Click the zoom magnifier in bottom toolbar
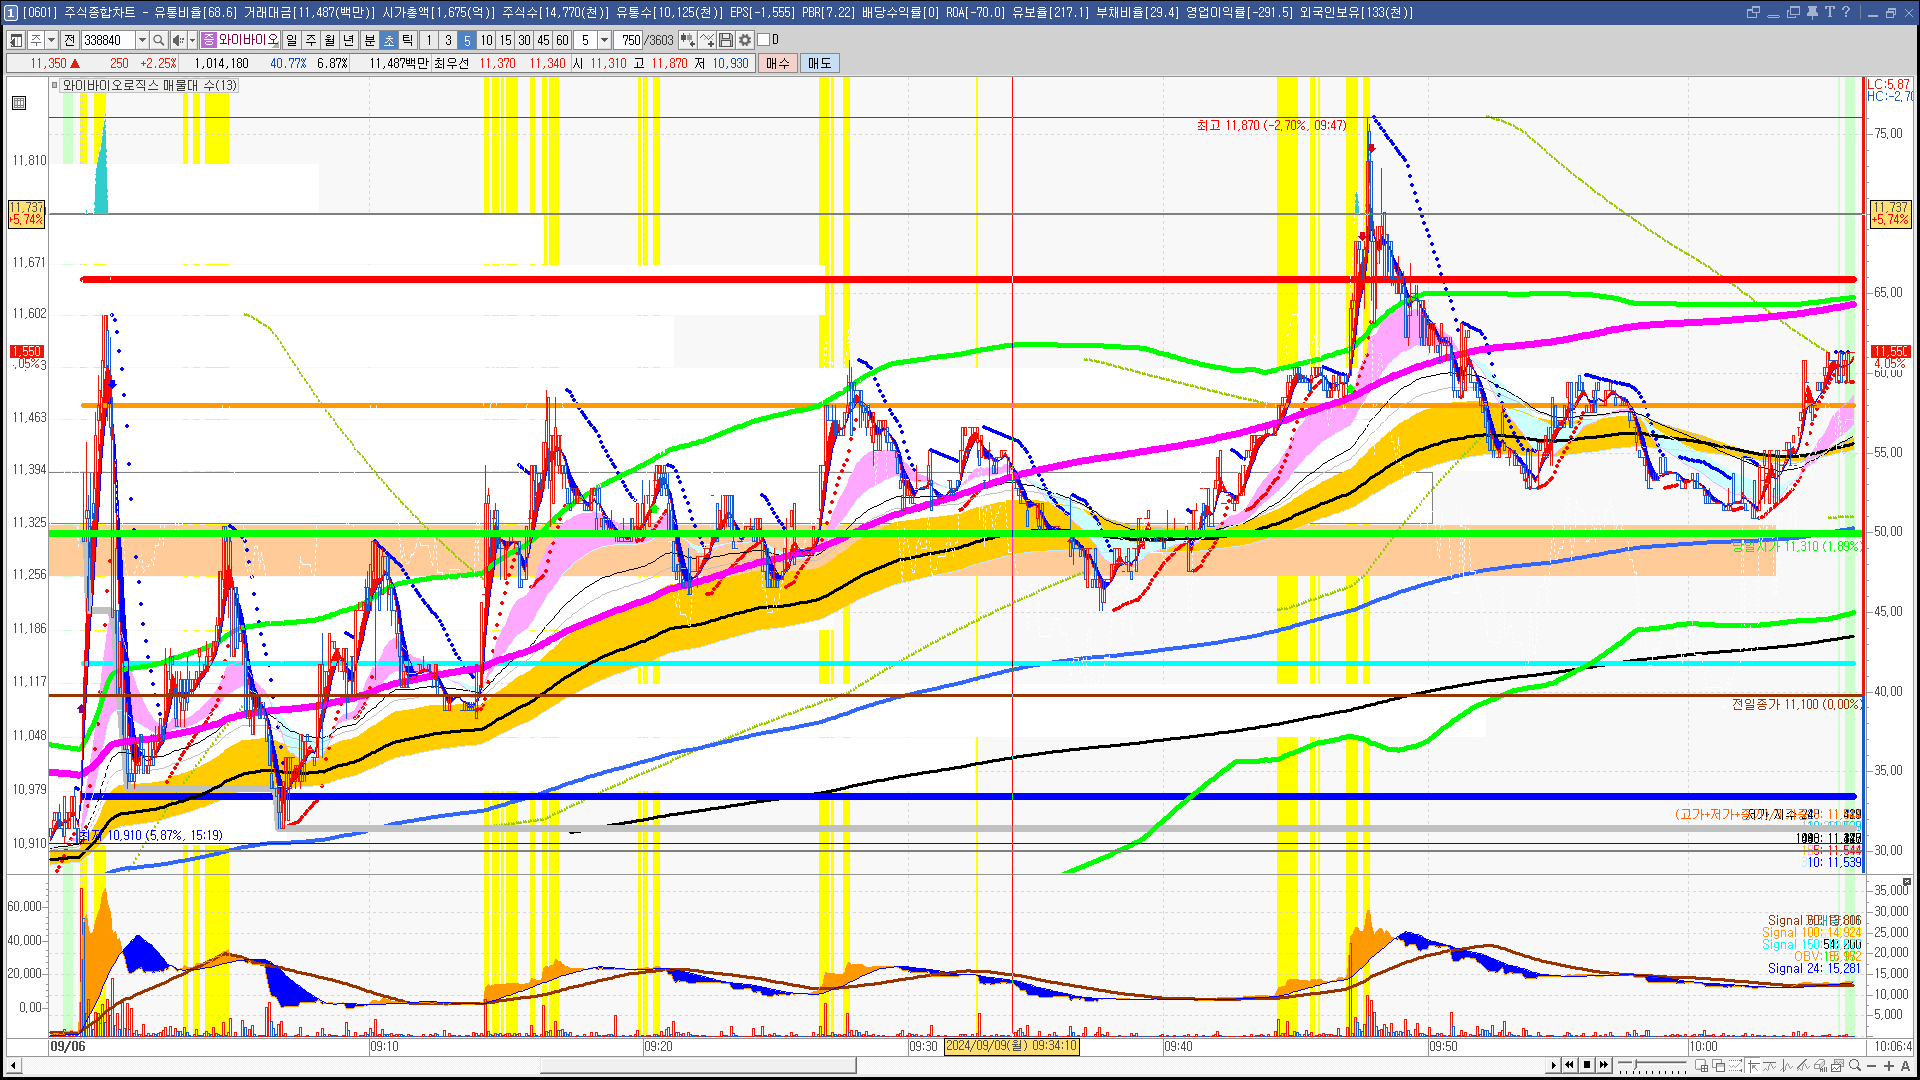1920x1080 pixels. tap(1856, 1066)
